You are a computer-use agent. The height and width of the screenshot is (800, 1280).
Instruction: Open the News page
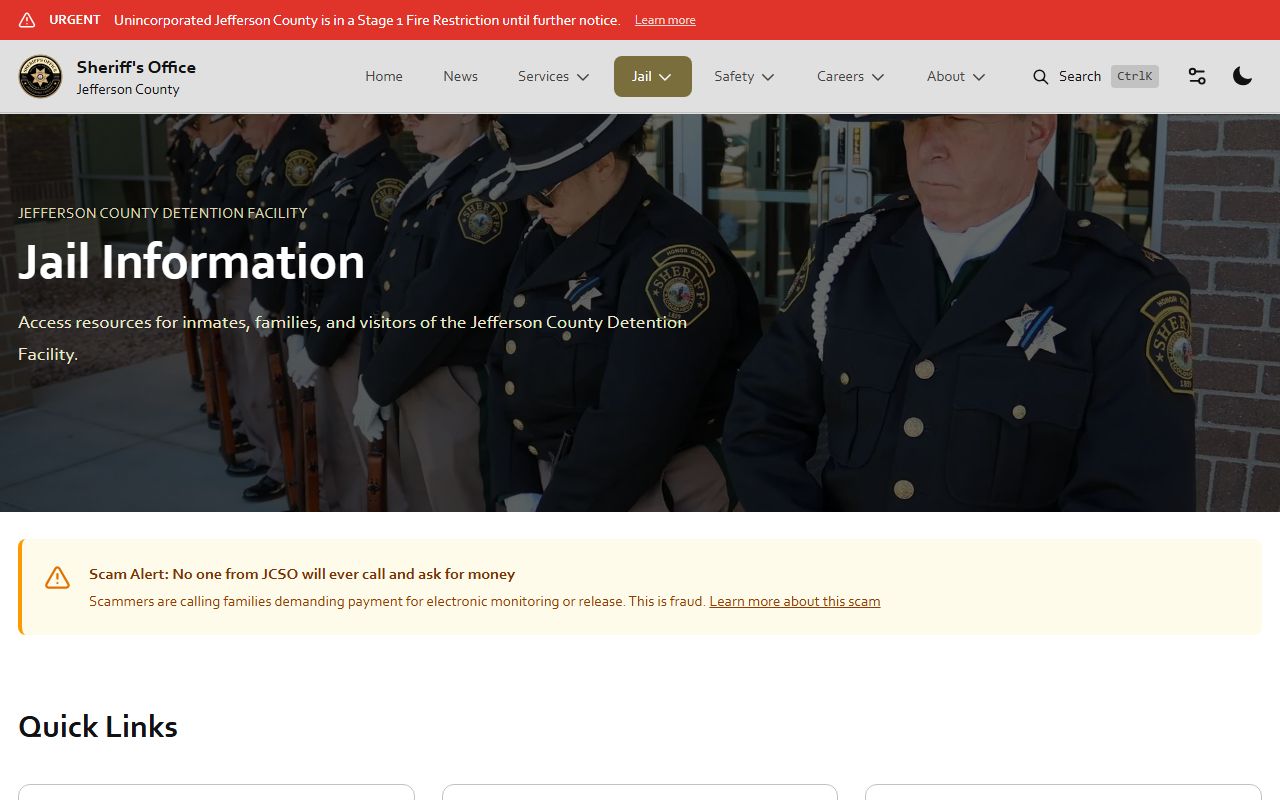[460, 77]
